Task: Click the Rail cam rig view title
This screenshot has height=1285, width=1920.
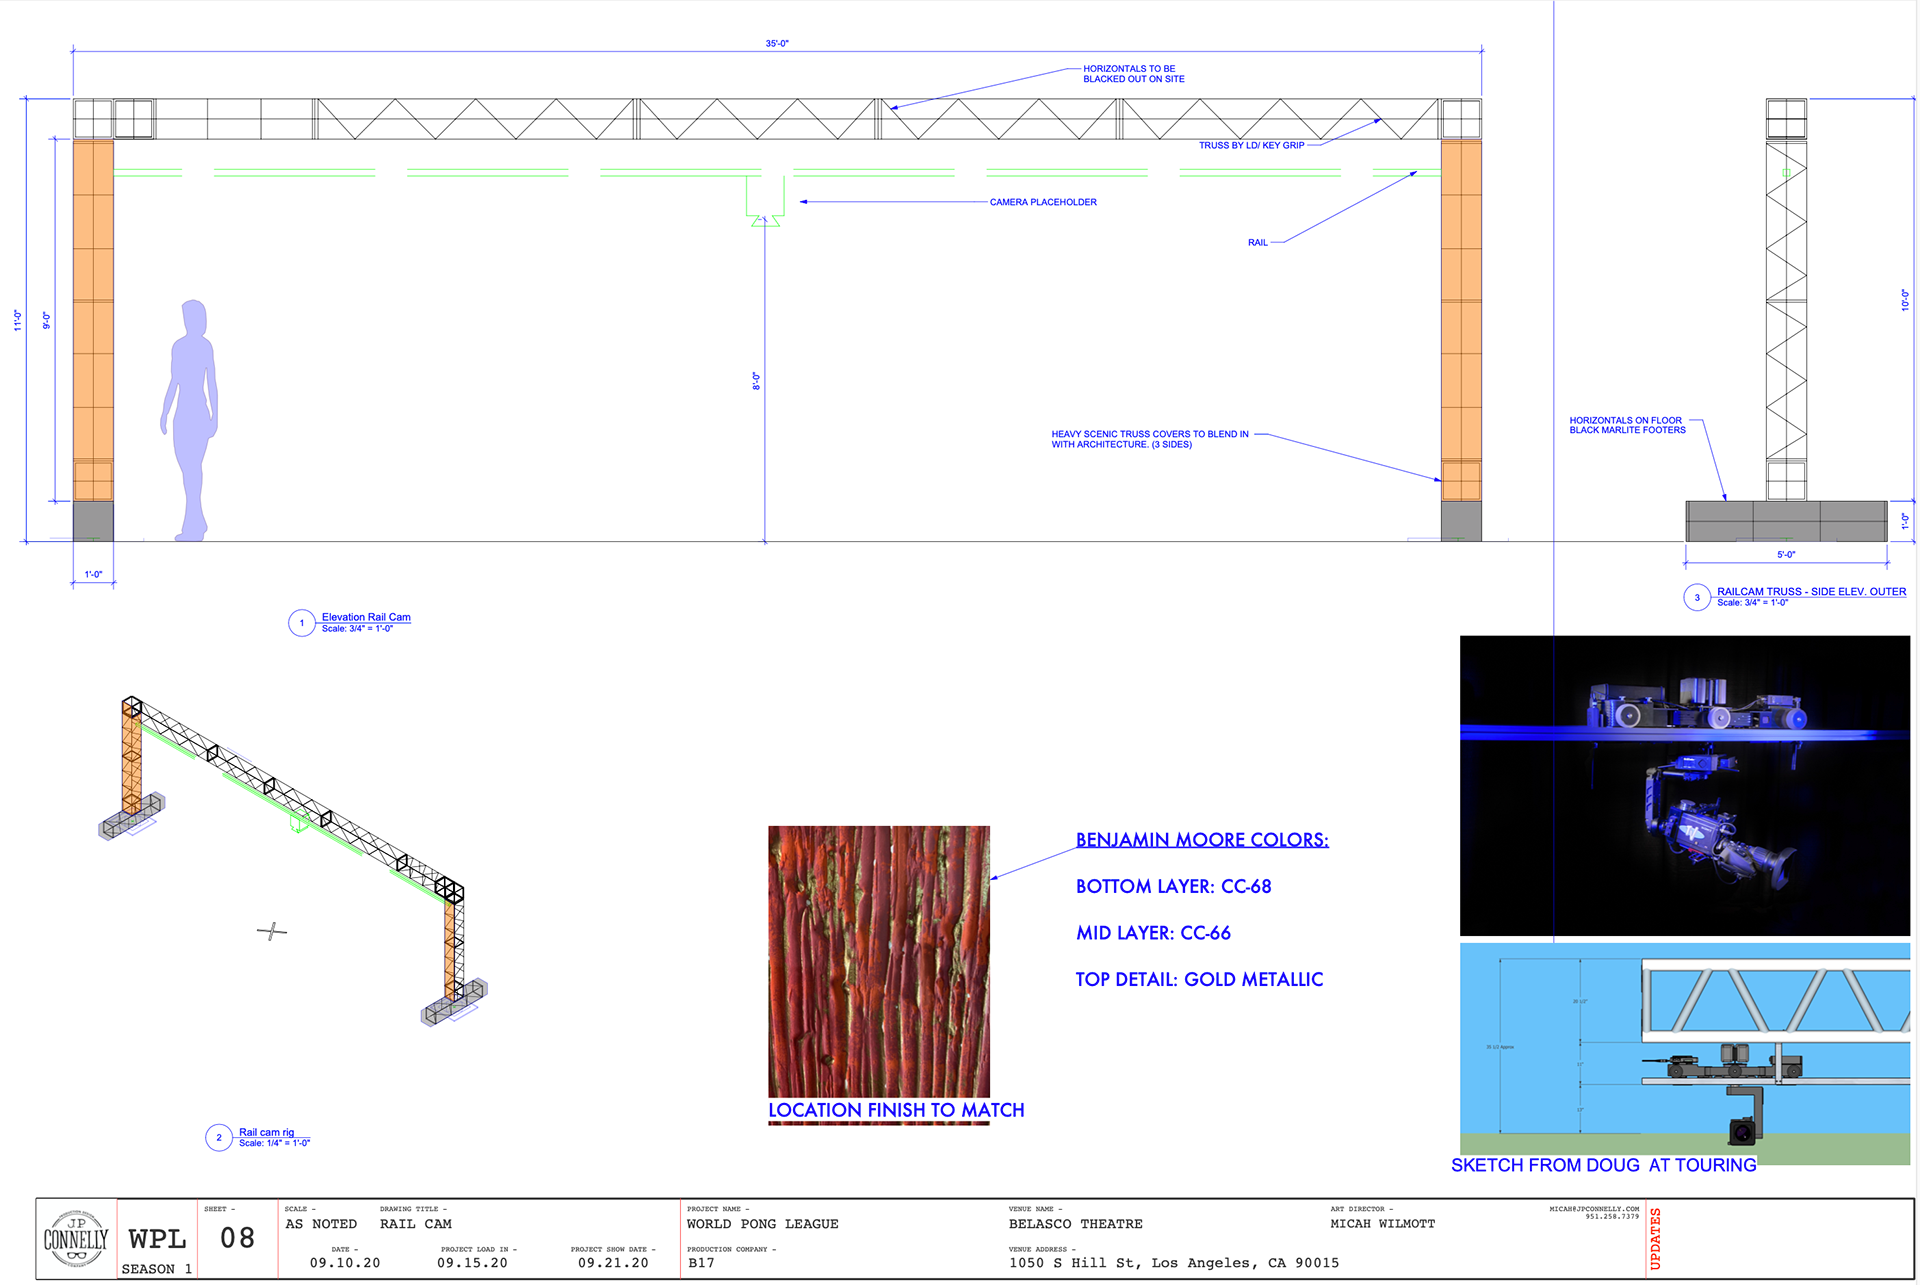Action: click(x=266, y=1132)
